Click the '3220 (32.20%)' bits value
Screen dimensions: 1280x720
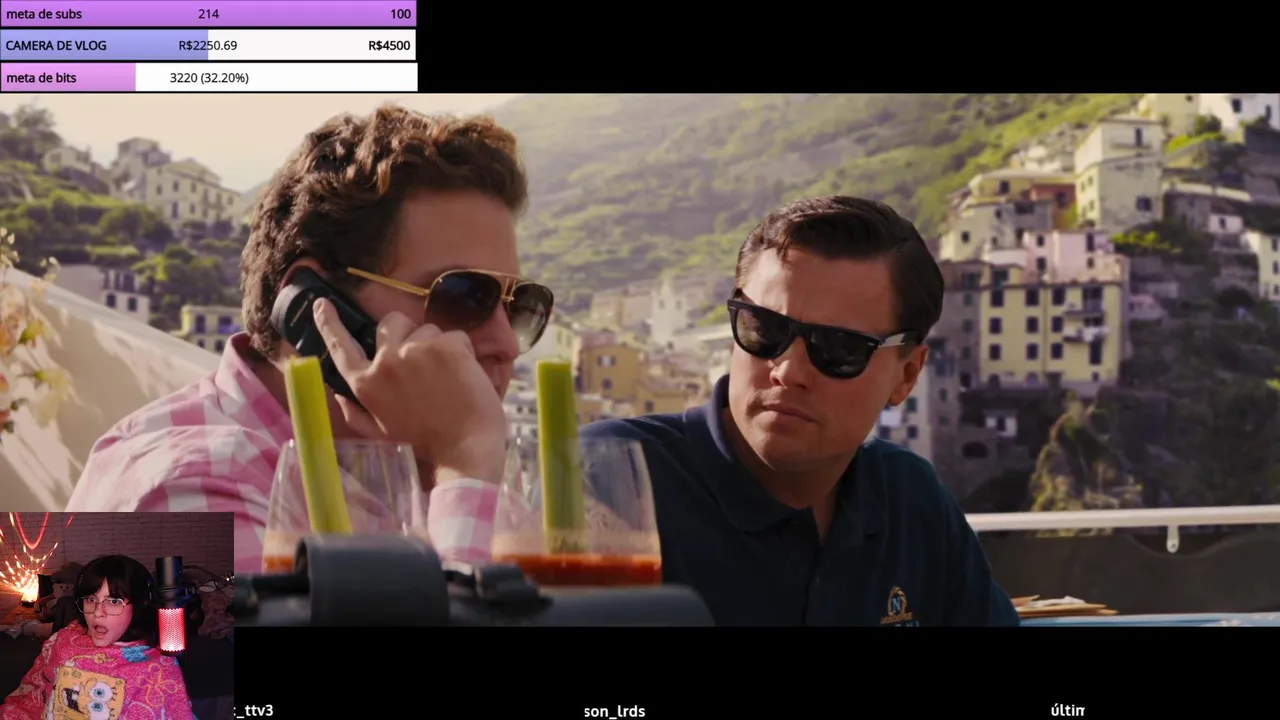(209, 77)
